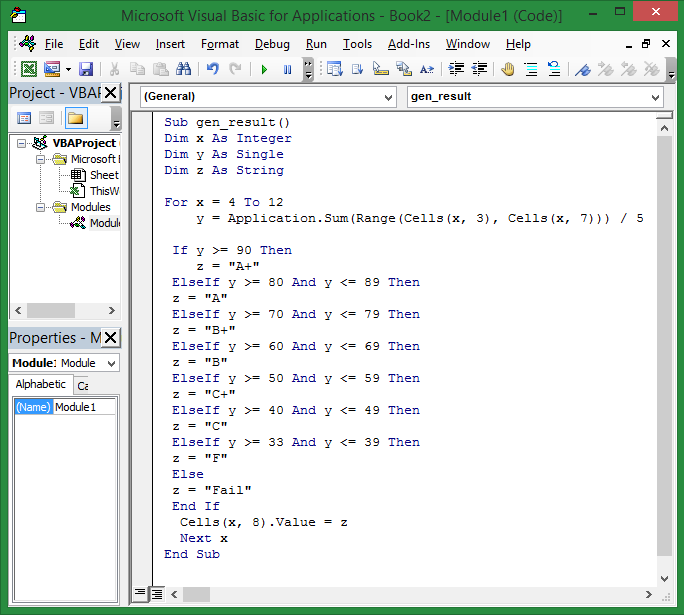Image resolution: width=684 pixels, height=615 pixels.
Task: Open the Format menu
Action: tap(220, 44)
